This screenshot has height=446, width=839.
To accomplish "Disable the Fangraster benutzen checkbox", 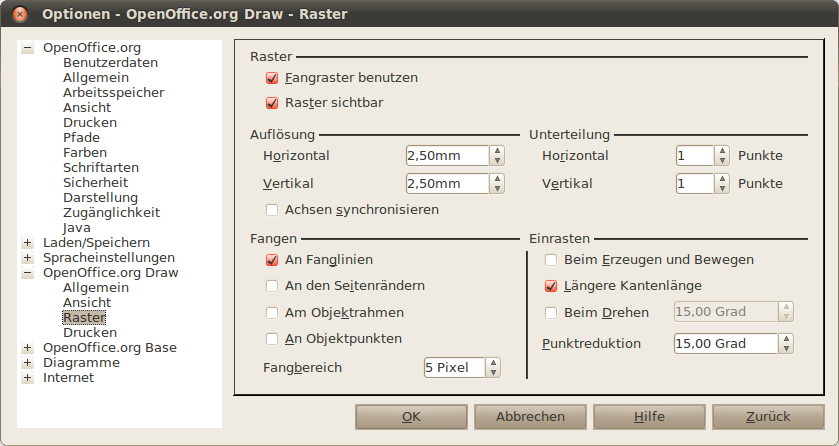I will (271, 77).
